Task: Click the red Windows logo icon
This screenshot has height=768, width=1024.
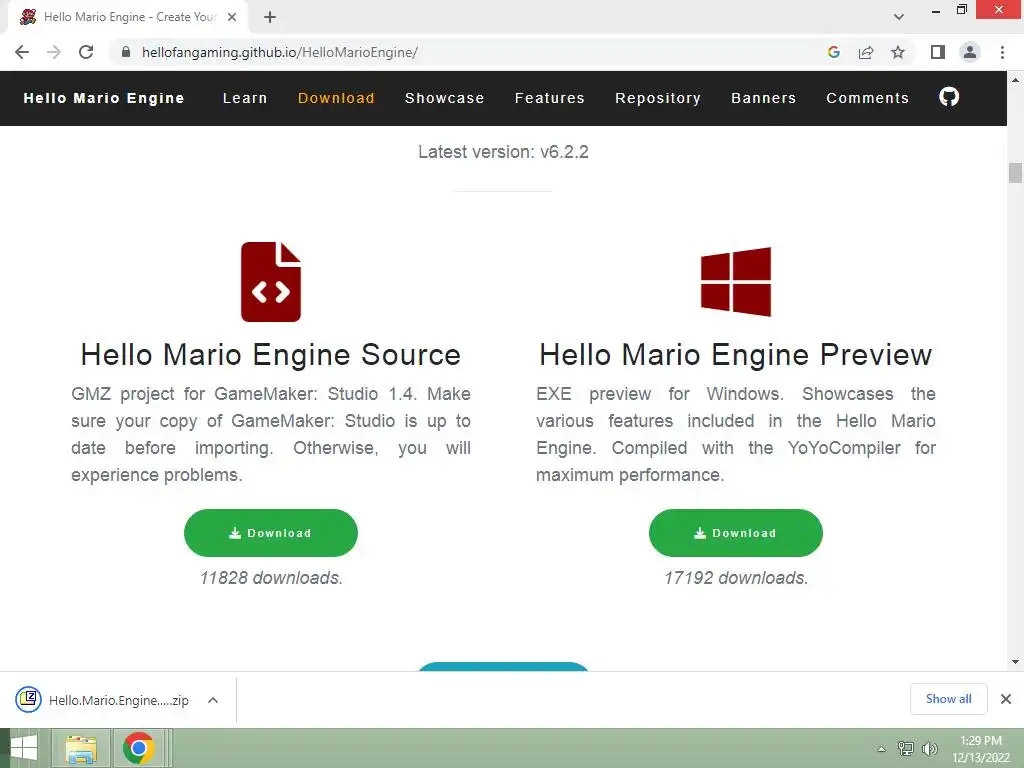Action: point(736,281)
